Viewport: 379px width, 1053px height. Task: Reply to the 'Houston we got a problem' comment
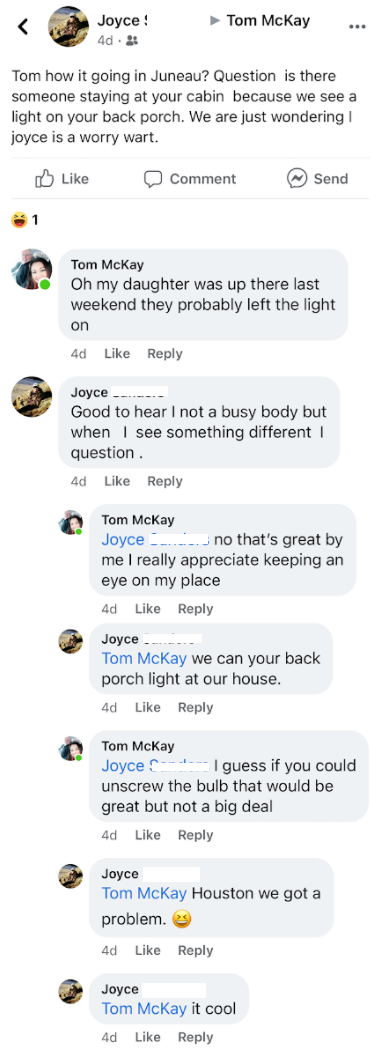pyautogui.click(x=196, y=950)
